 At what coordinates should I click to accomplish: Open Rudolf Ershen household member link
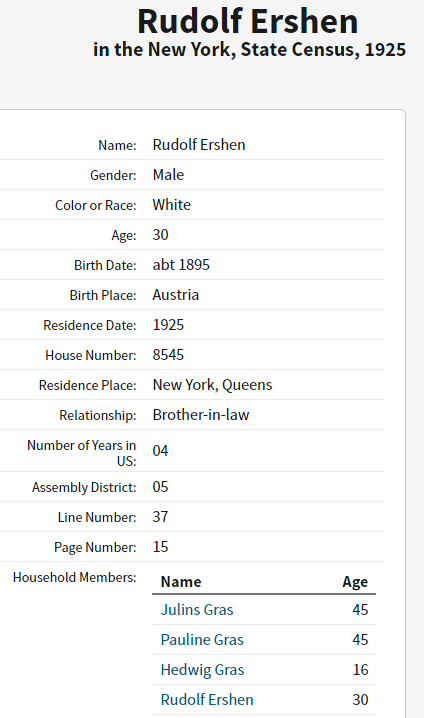(207, 700)
